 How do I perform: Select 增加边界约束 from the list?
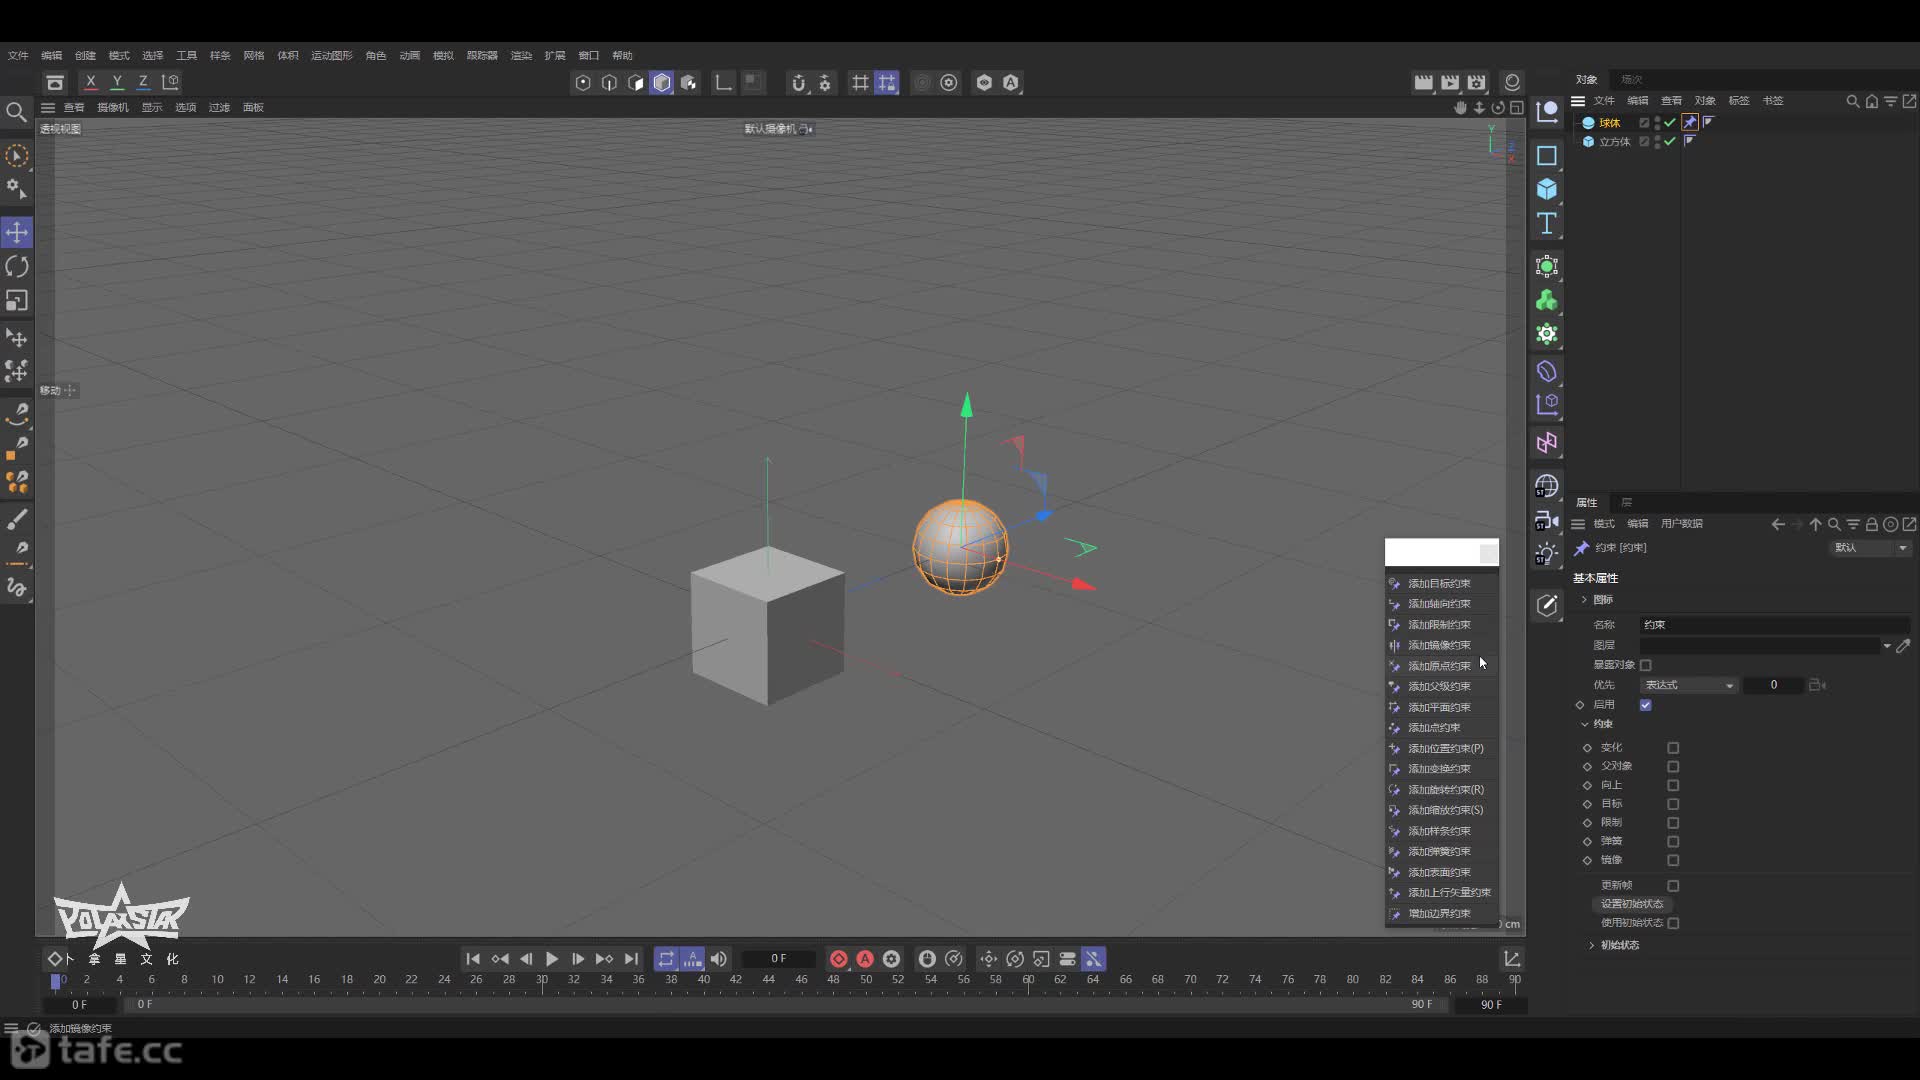[x=1441, y=913]
